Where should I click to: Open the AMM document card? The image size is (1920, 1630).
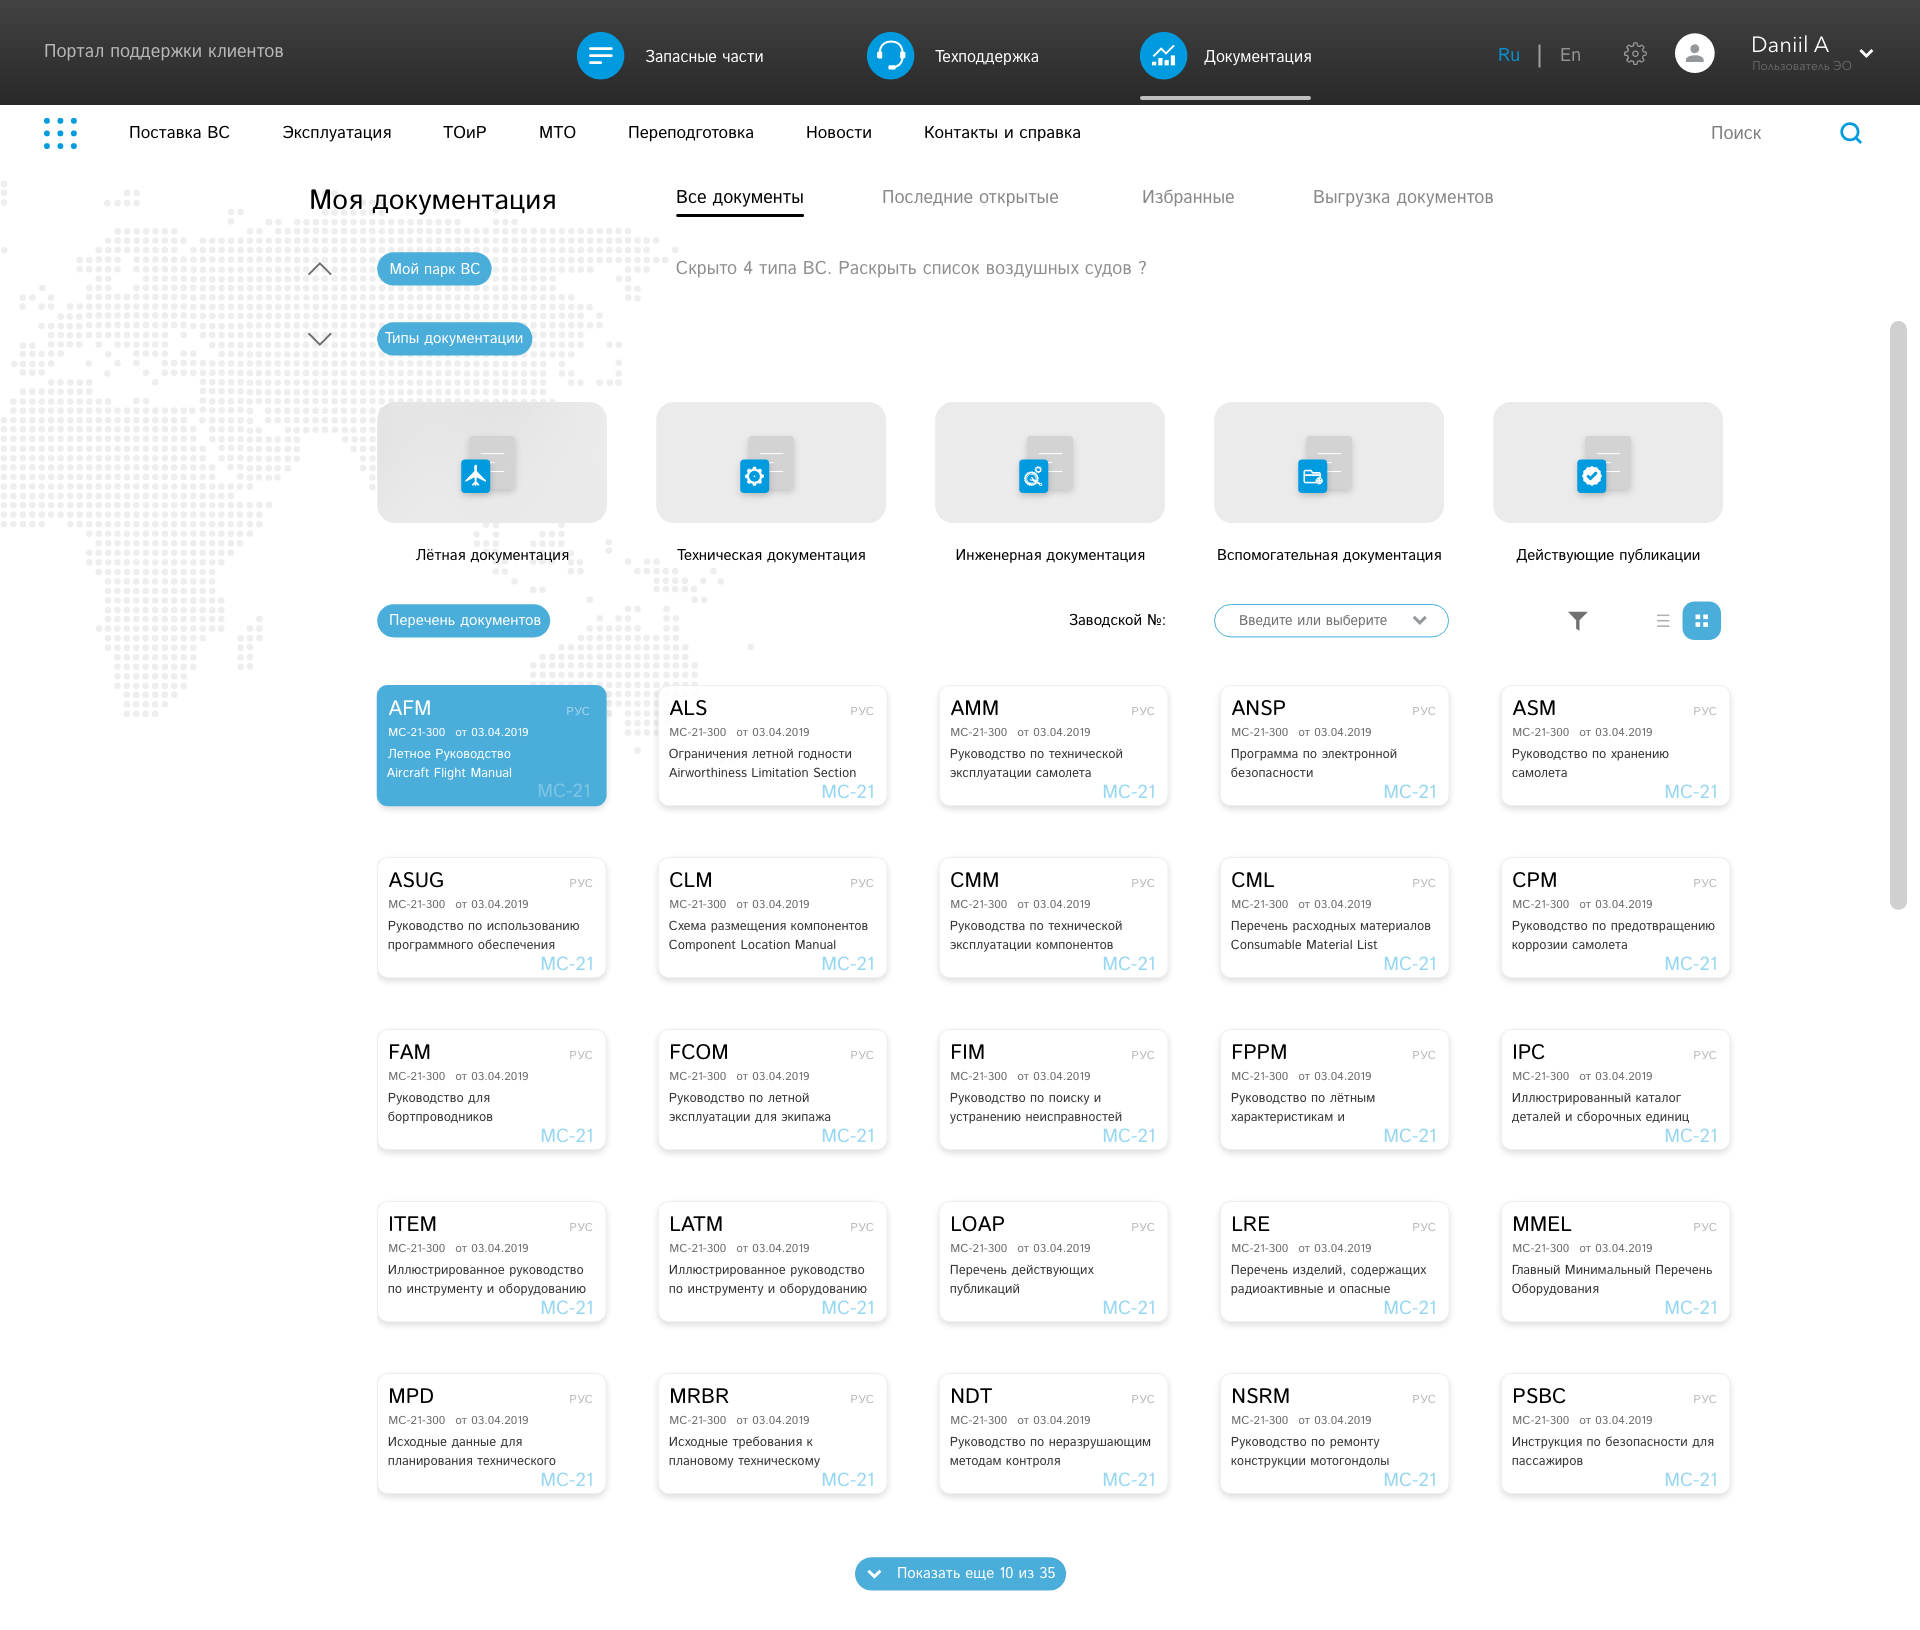click(x=1053, y=745)
